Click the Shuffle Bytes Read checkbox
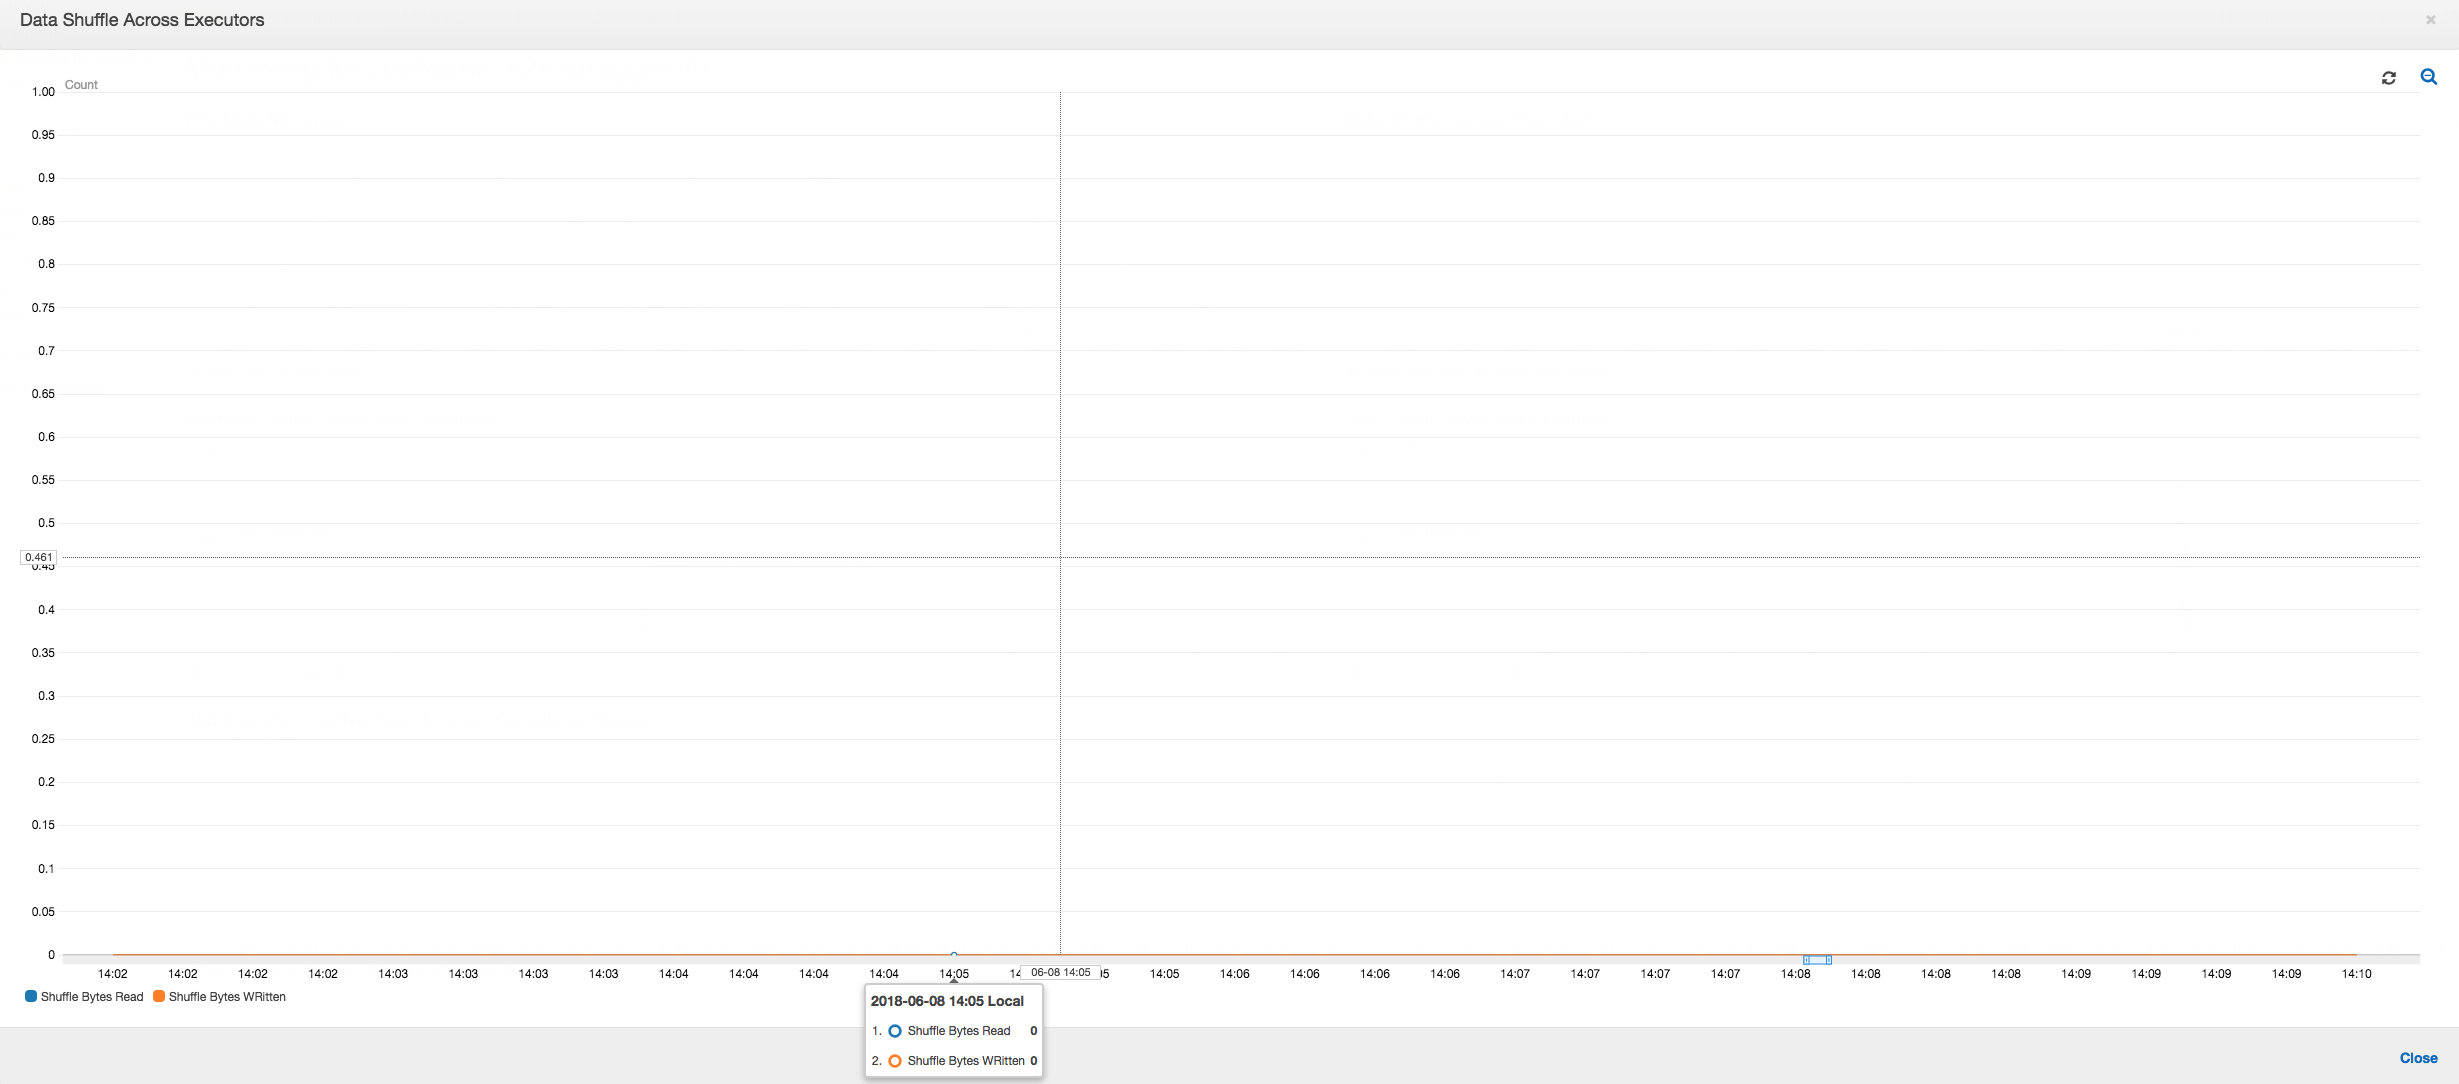Image resolution: width=2459 pixels, height=1084 pixels. 31,996
